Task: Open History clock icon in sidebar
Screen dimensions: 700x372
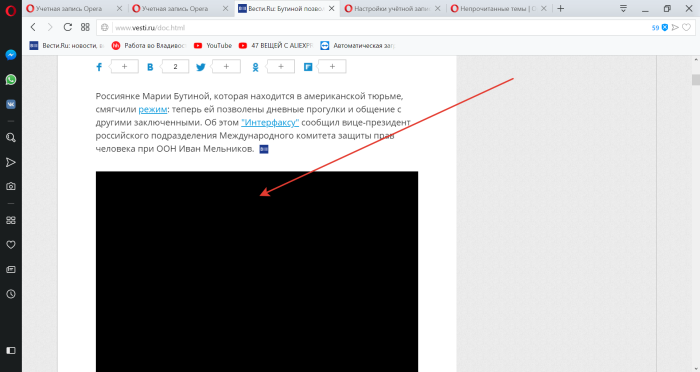Action: tap(11, 294)
